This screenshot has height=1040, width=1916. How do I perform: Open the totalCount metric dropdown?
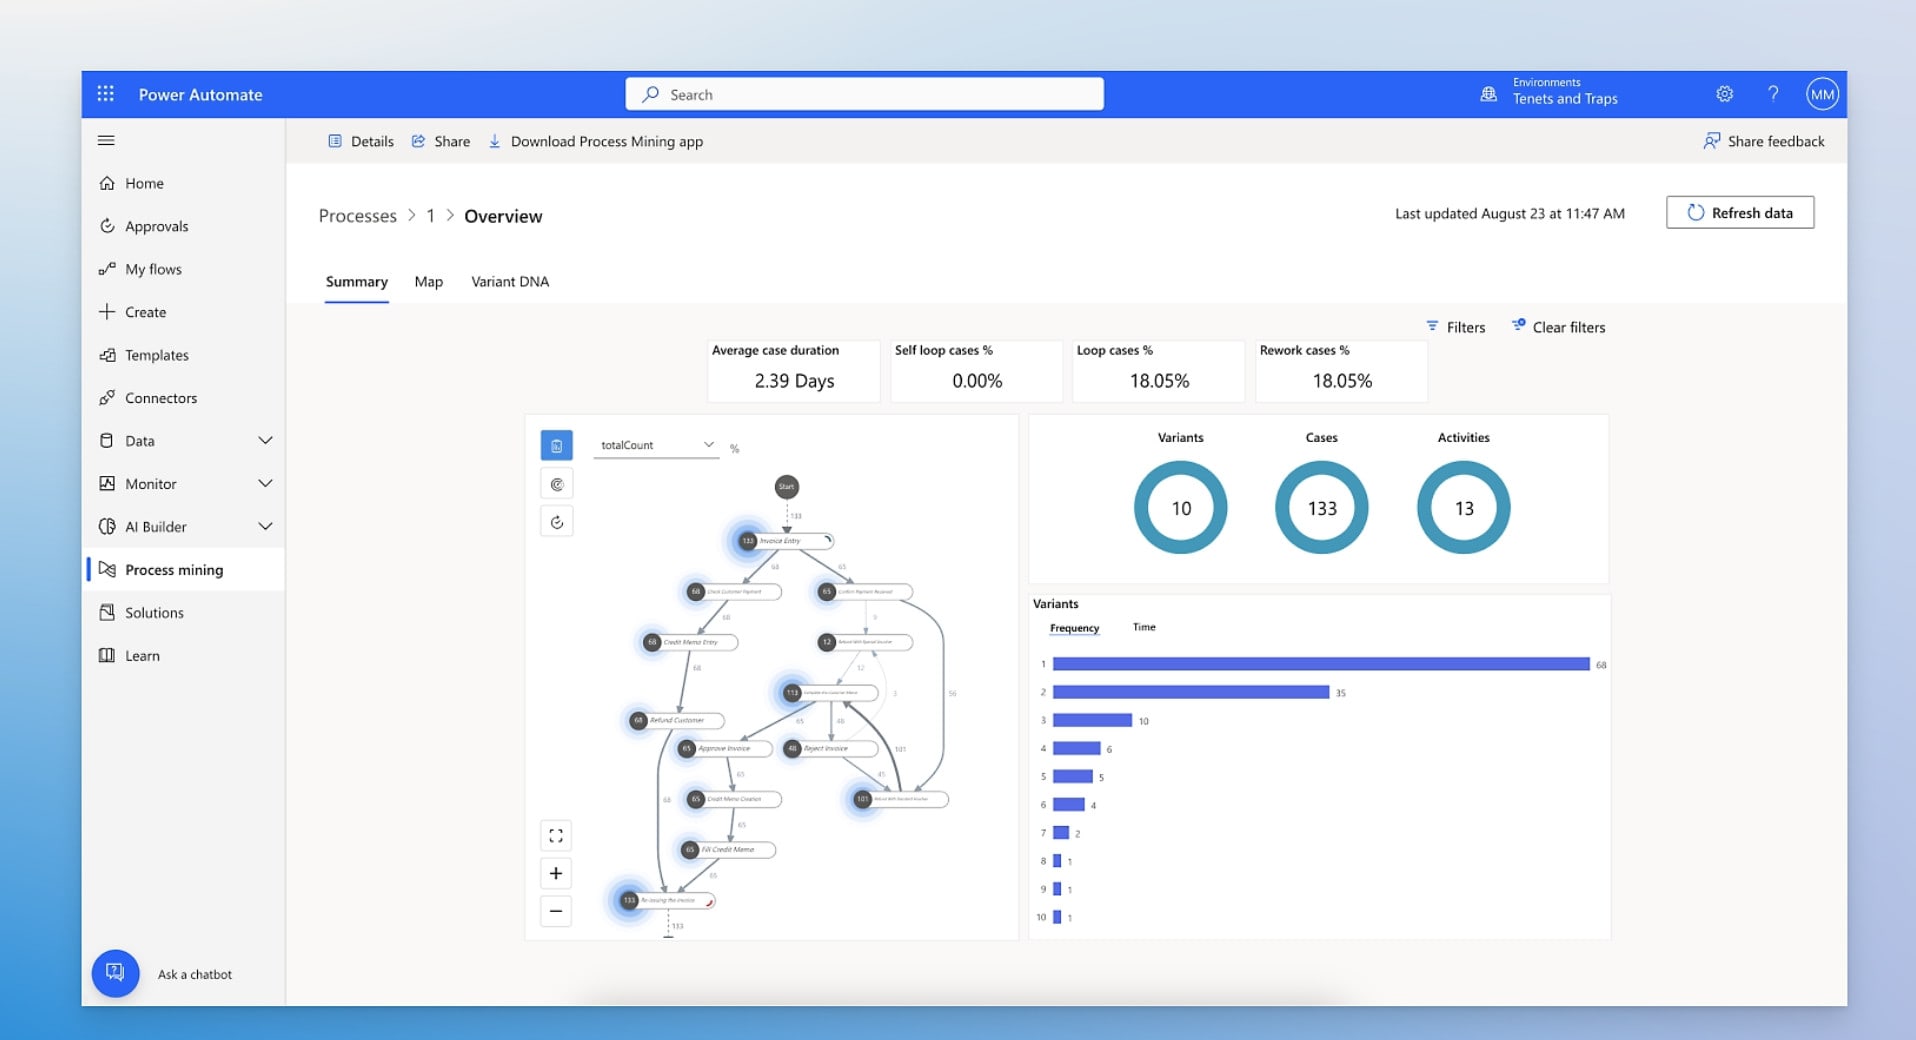click(708, 445)
